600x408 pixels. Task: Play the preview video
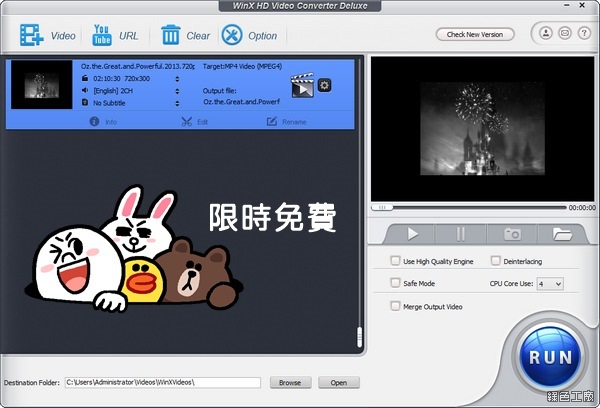(x=412, y=234)
